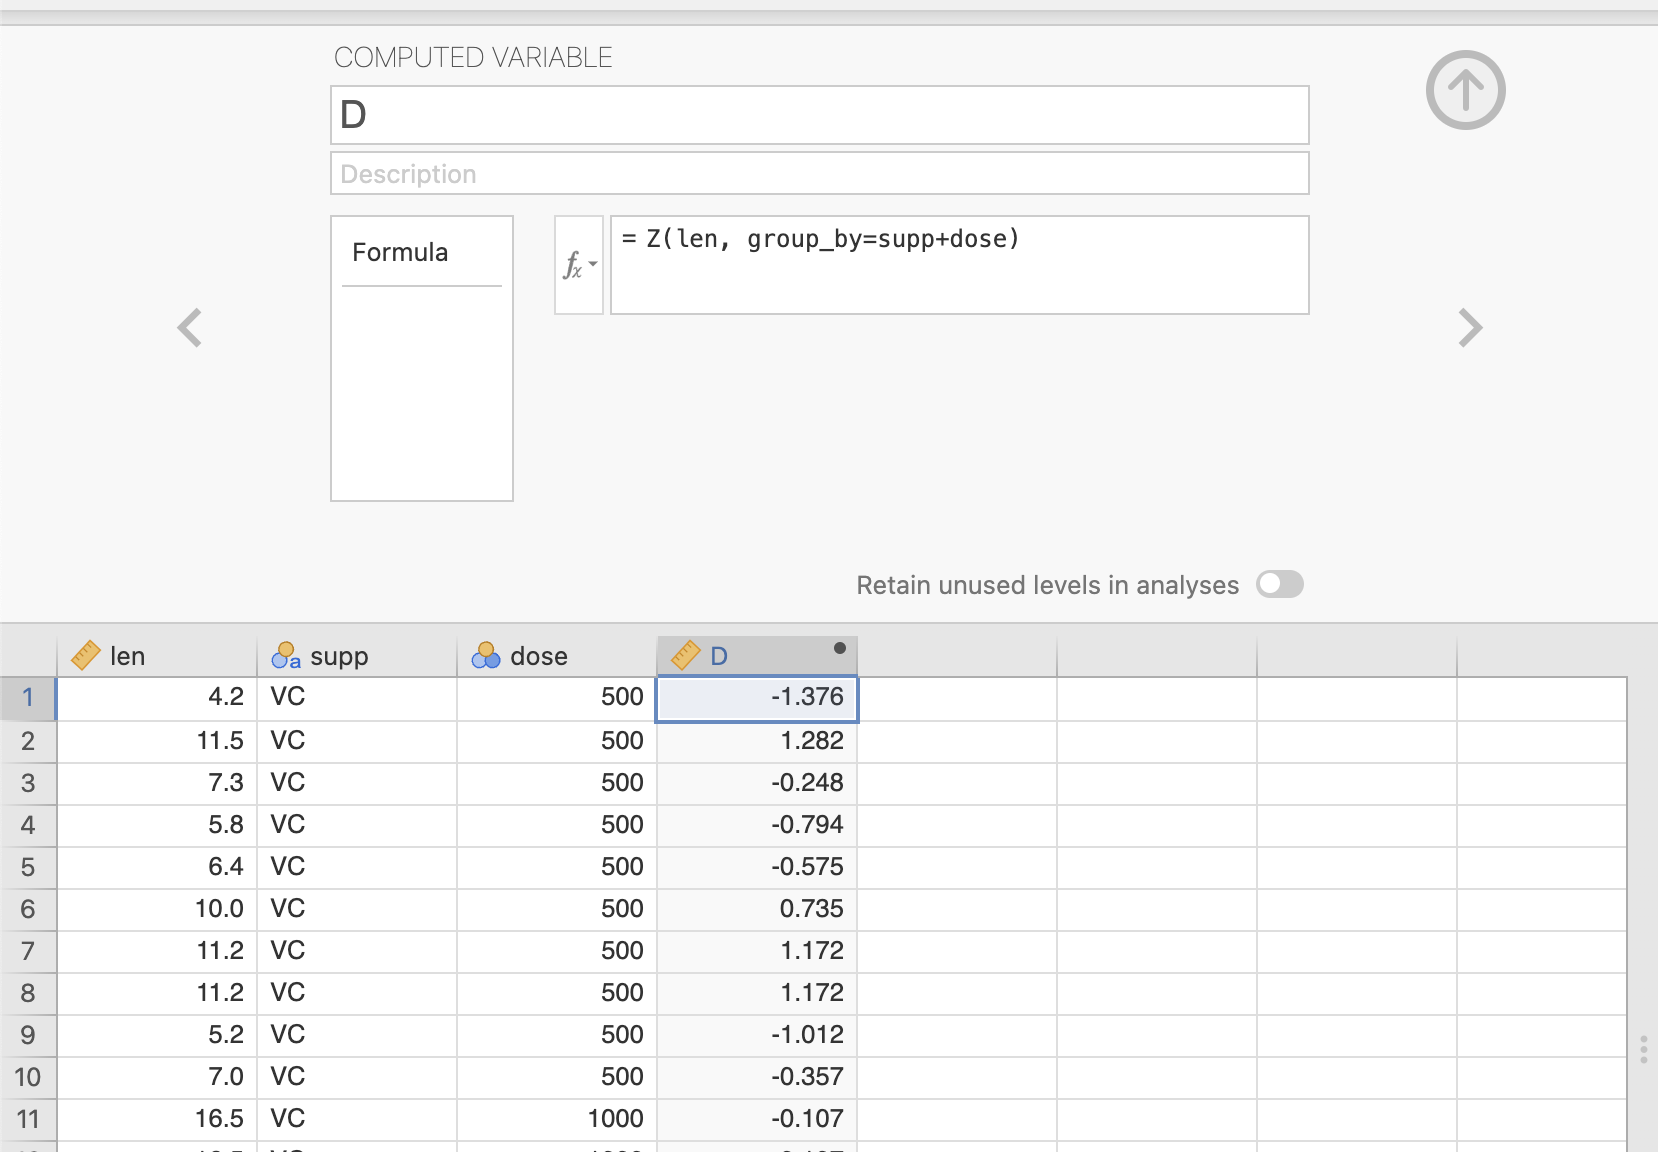The height and width of the screenshot is (1152, 1658).
Task: Select the len column header
Action: point(157,656)
